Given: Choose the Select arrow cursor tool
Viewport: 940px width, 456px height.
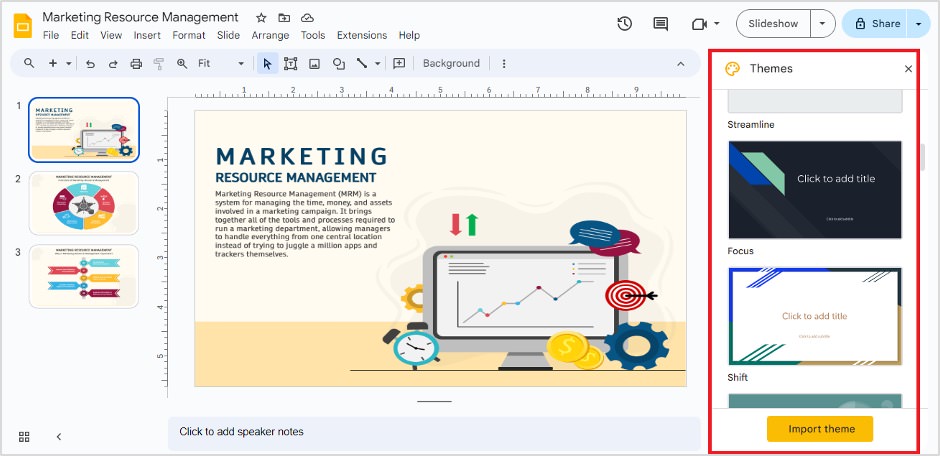Looking at the screenshot, I should pos(267,64).
